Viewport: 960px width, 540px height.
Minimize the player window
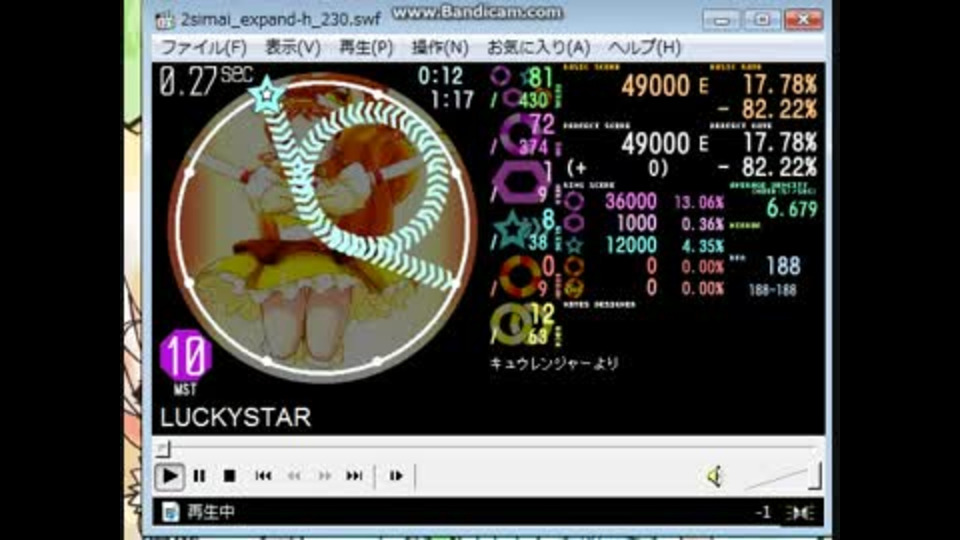721,20
